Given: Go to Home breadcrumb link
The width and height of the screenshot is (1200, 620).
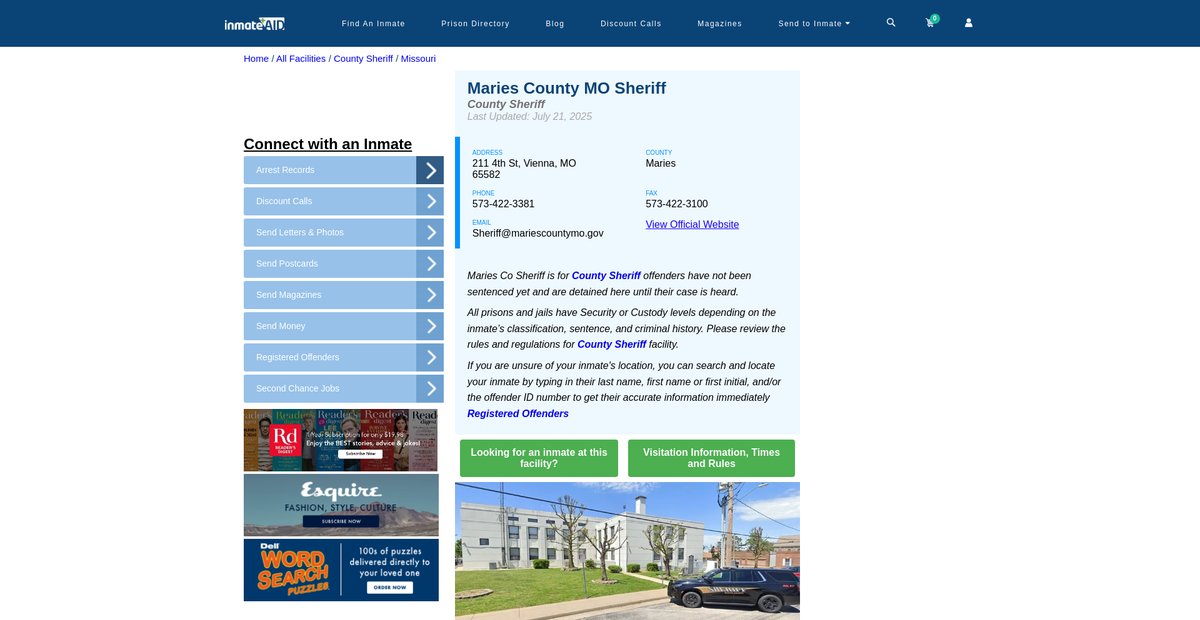Looking at the screenshot, I should (256, 59).
